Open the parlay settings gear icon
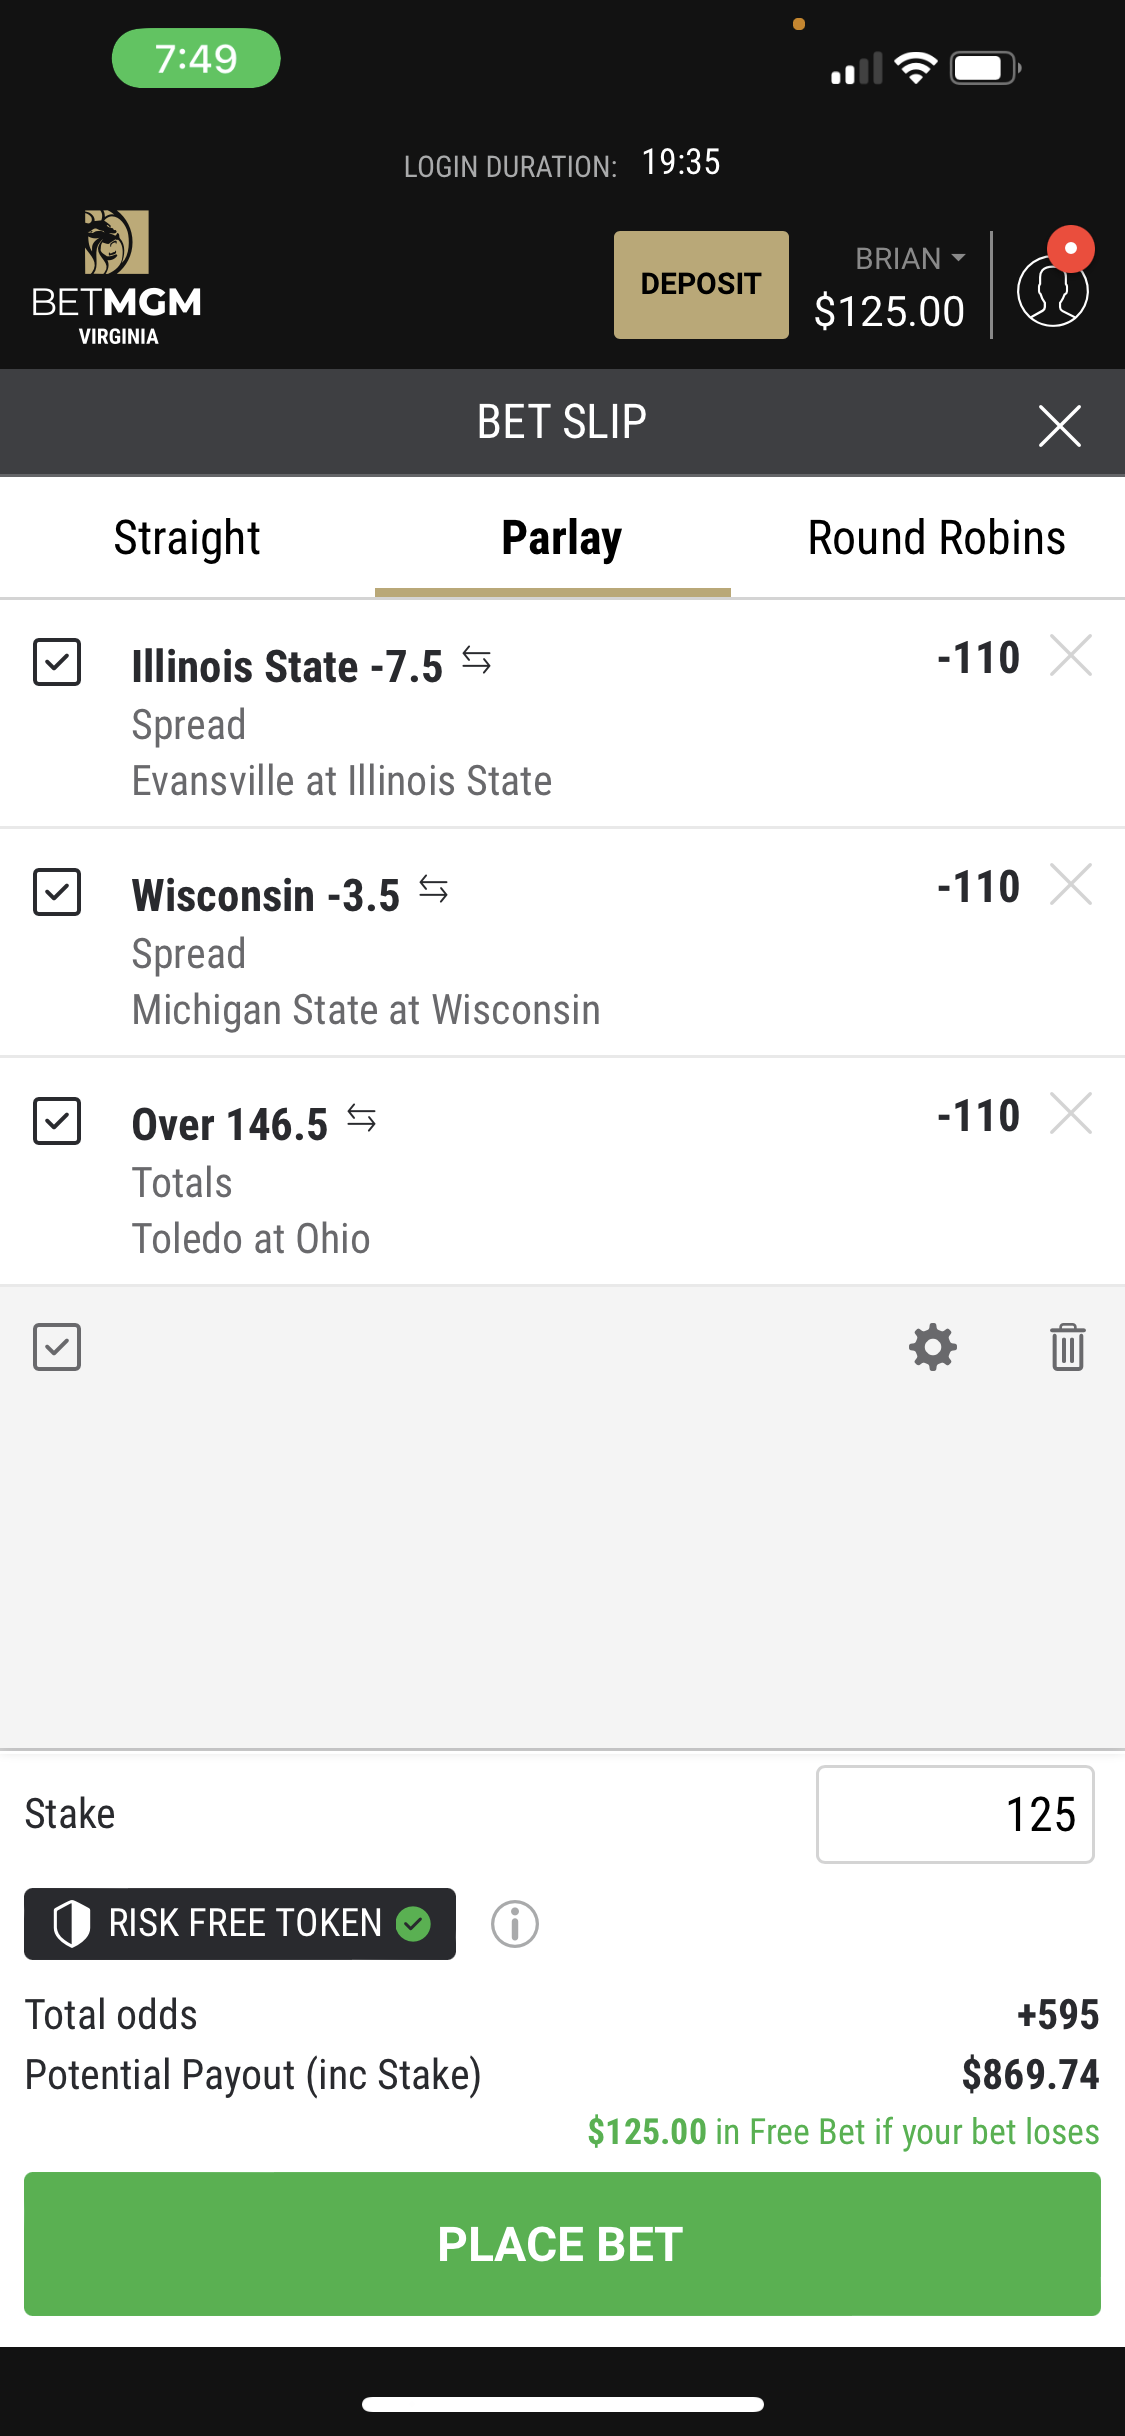The height and width of the screenshot is (2436, 1125). [x=933, y=1347]
